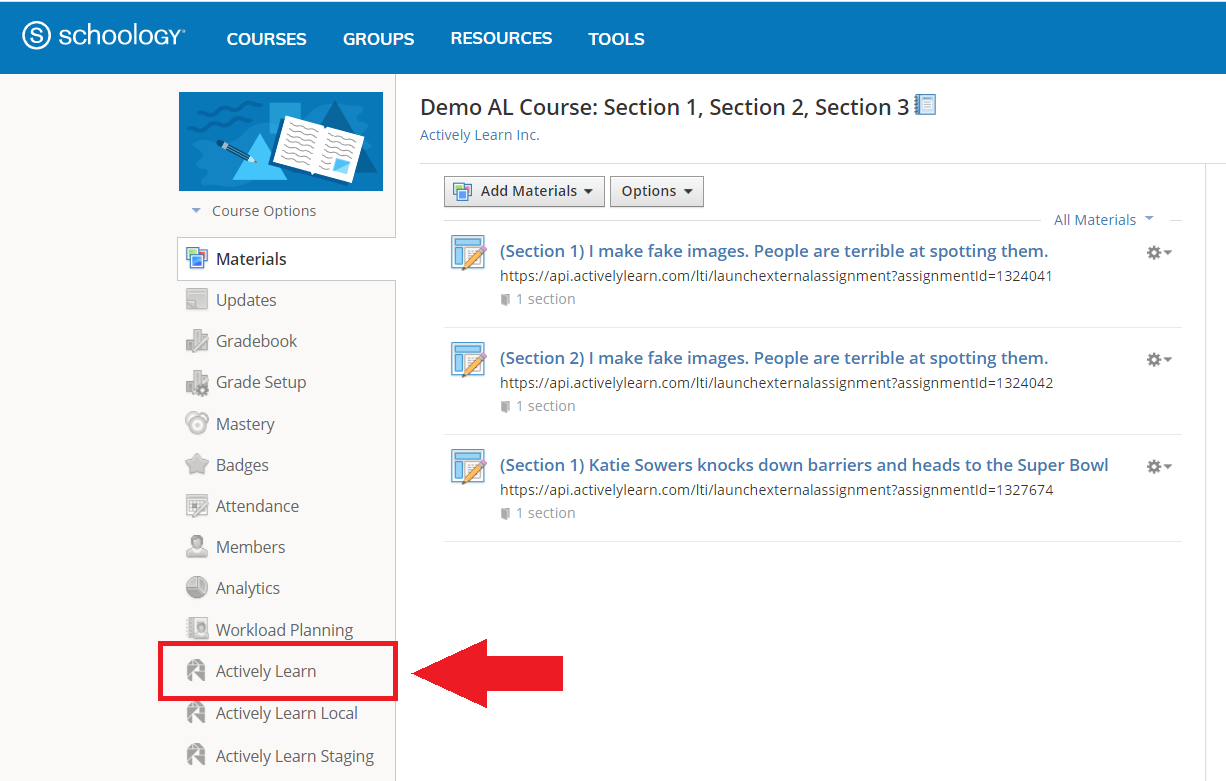Viewport: 1226px width, 781px height.
Task: Expand Course Options
Action: (x=254, y=211)
